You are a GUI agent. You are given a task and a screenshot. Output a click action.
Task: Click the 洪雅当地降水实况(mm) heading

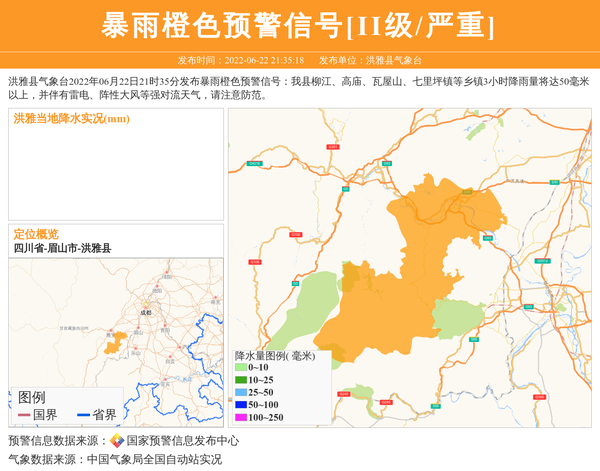point(72,119)
